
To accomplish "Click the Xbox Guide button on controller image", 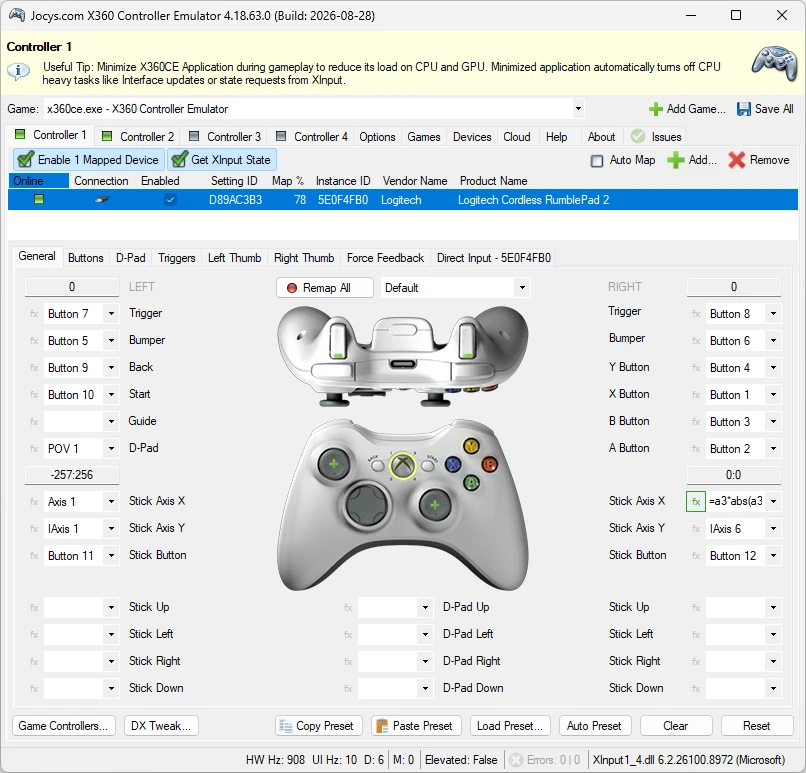I will (x=403, y=465).
